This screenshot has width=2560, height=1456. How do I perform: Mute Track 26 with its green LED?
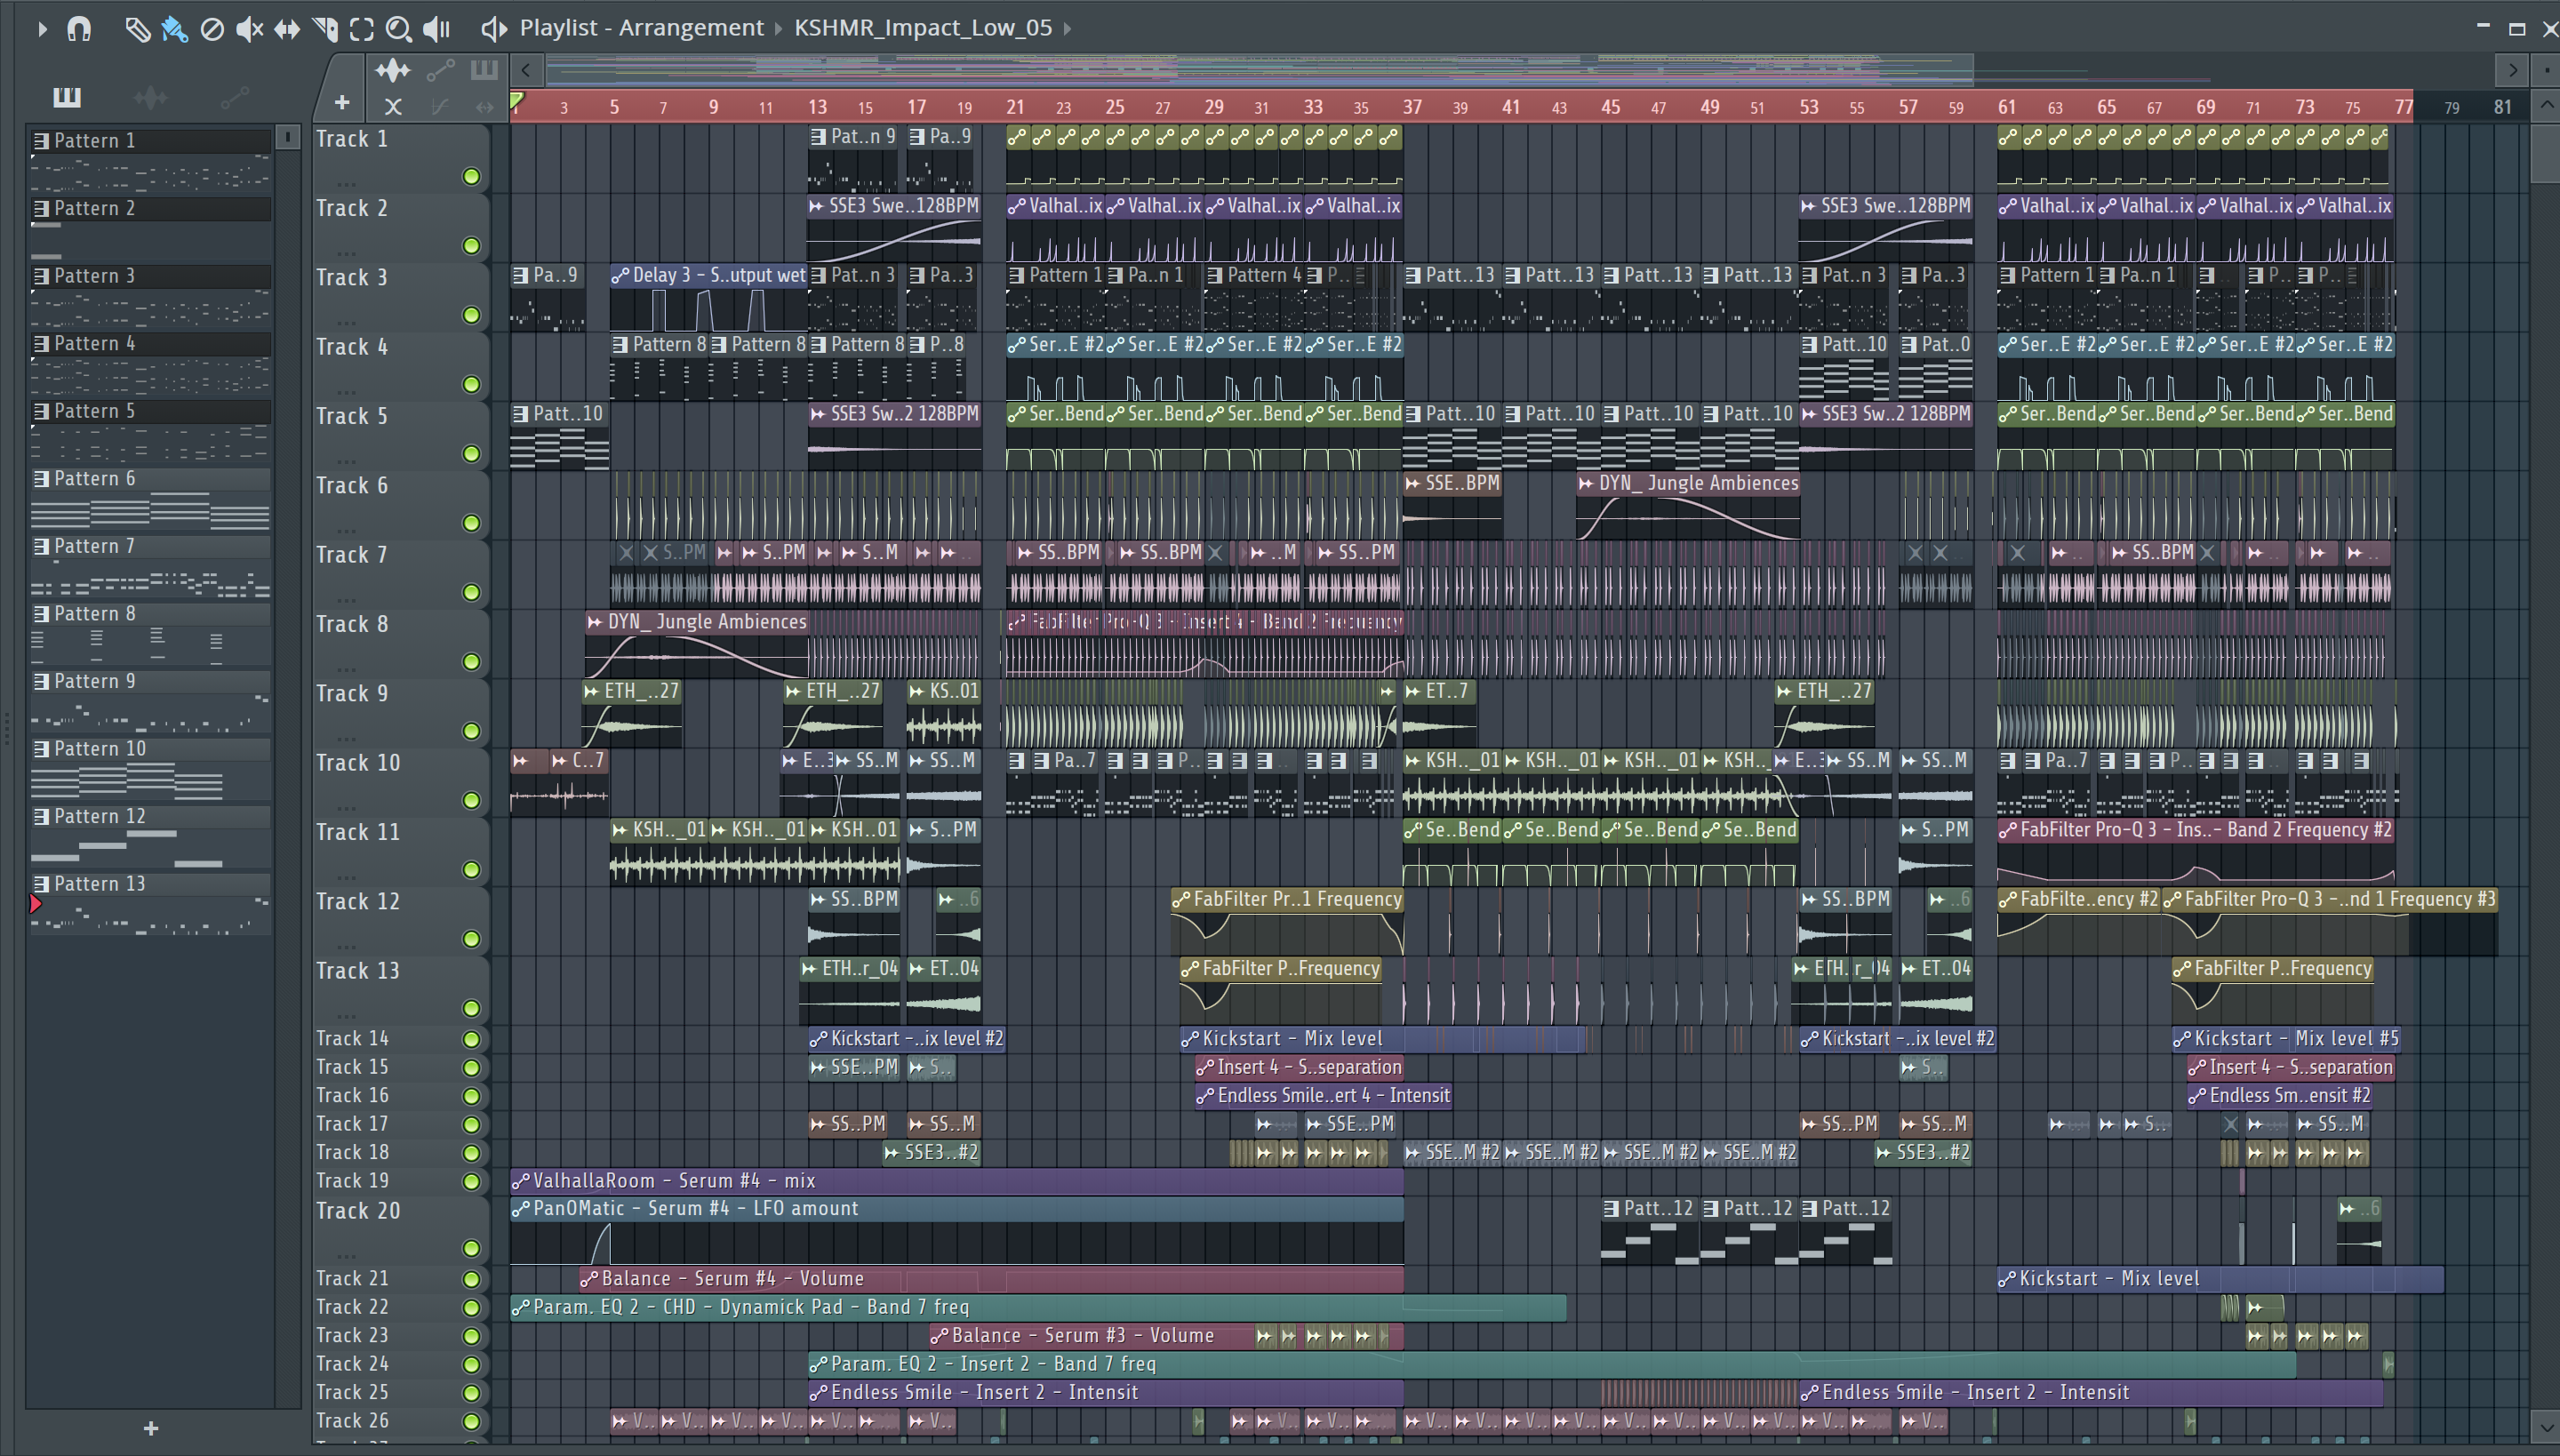click(x=471, y=1421)
